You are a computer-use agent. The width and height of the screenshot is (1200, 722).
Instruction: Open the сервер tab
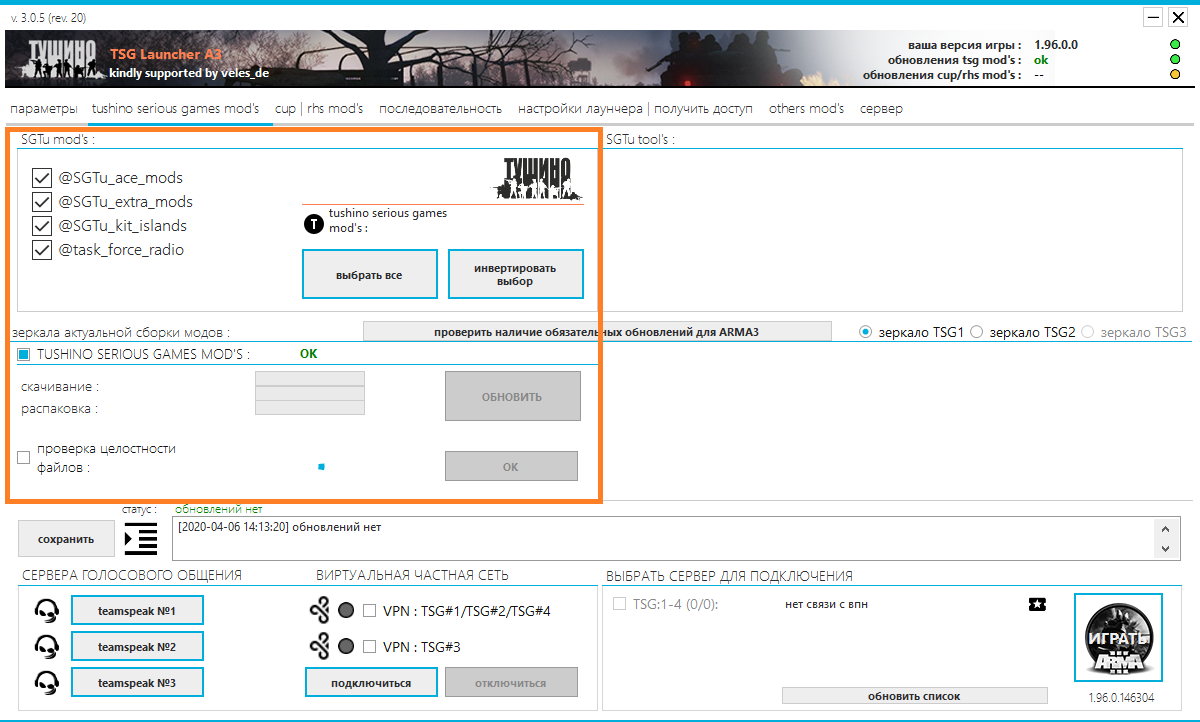(x=881, y=109)
